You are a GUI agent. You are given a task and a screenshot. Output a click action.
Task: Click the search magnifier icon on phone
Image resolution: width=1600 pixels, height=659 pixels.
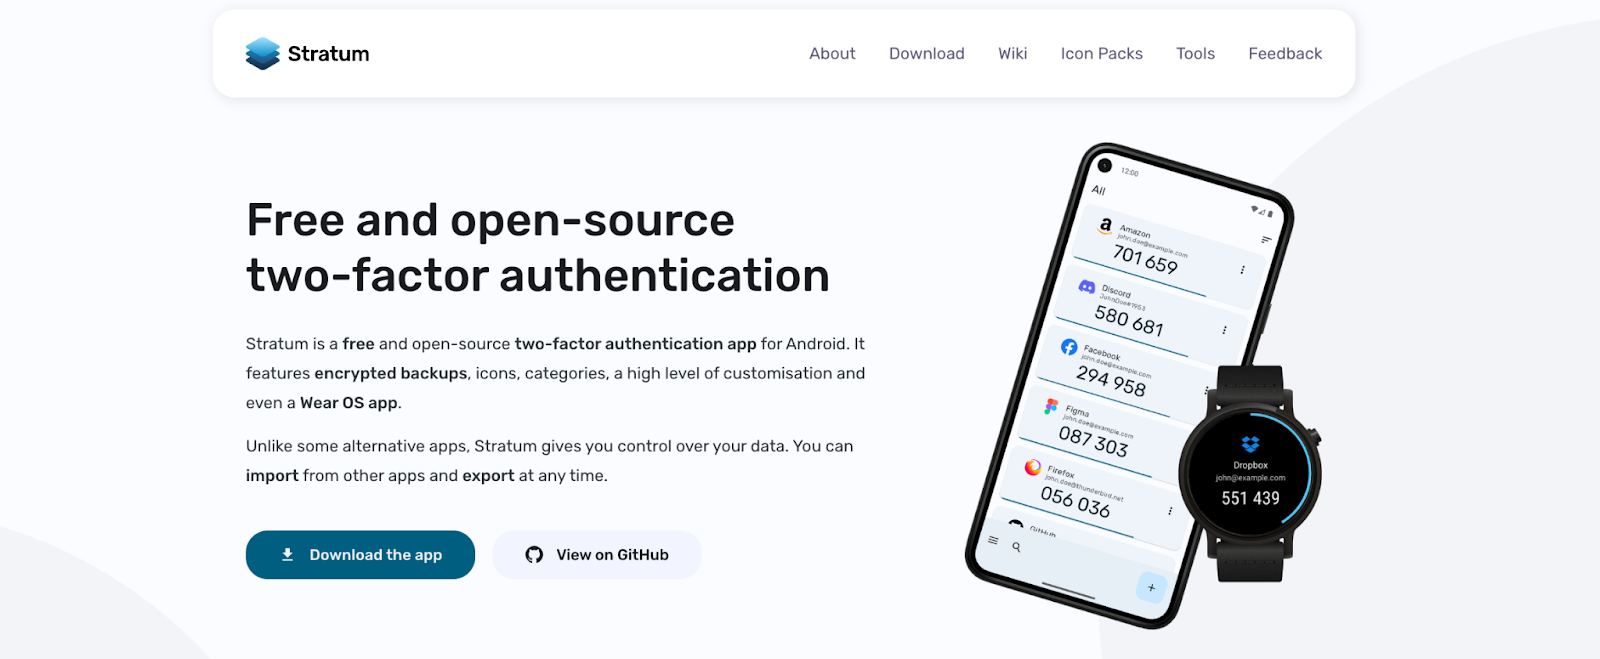click(1017, 547)
